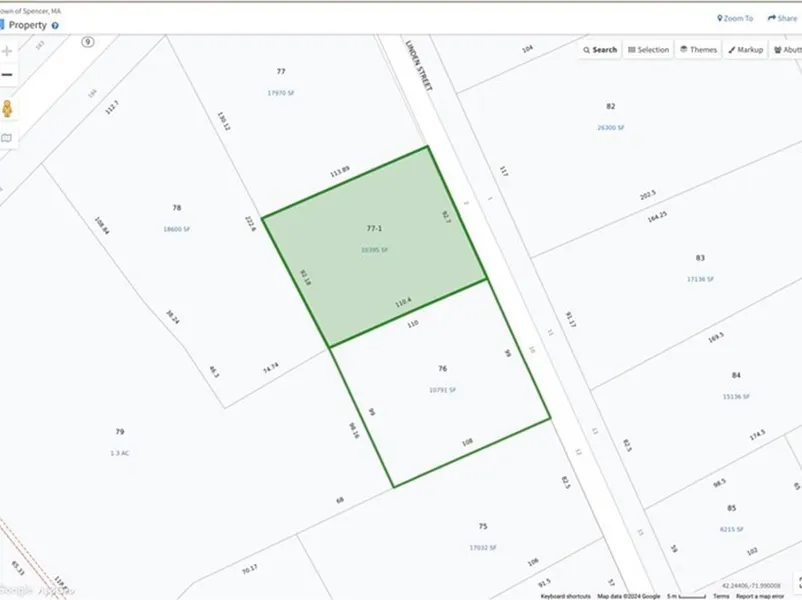Click the zoom in plus button
Viewport: 802px width, 600px height.
(x=7, y=50)
